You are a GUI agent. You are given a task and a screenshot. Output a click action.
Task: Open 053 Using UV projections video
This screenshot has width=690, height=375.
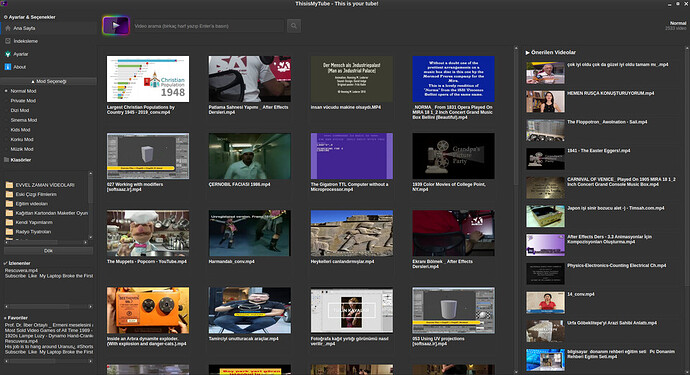[453, 310]
